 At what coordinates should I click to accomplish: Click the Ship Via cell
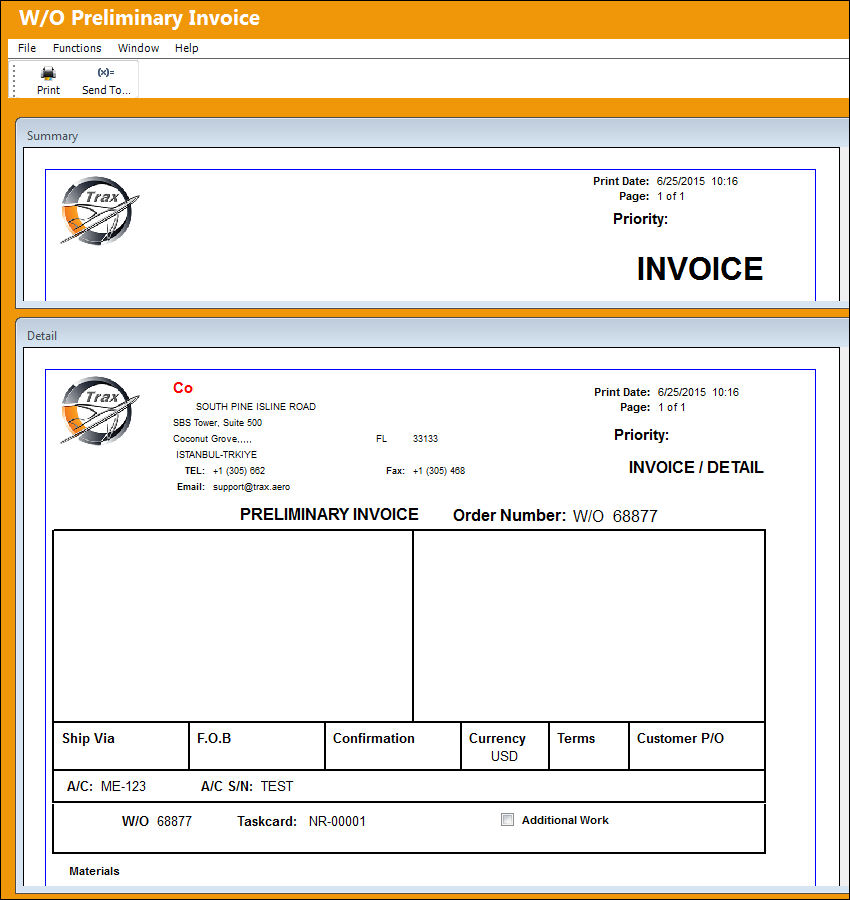tap(121, 746)
